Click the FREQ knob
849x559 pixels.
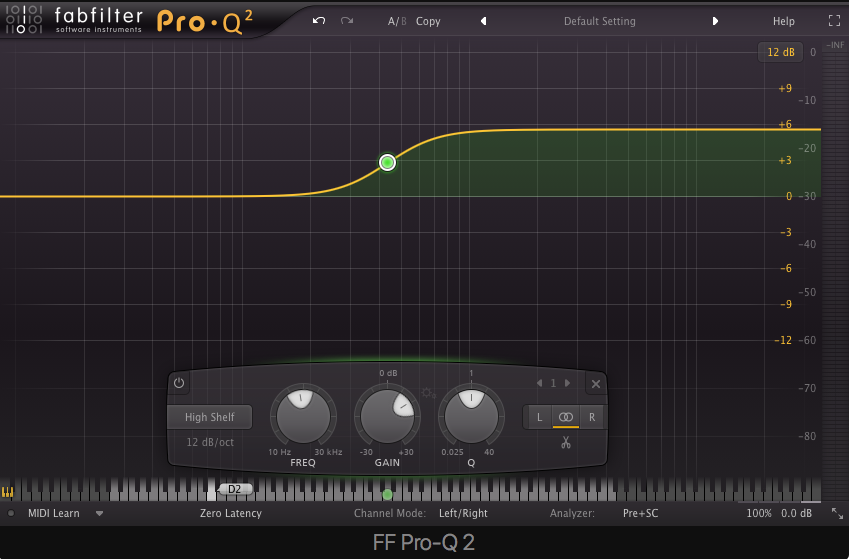(x=303, y=417)
